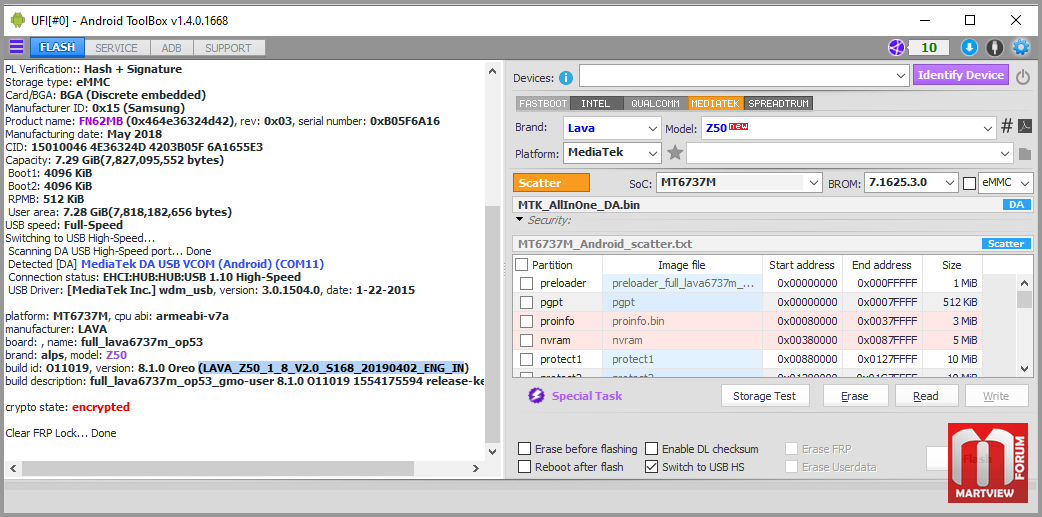Viewport: 1042px width, 517px height.
Task: Switch to the FLASH tab
Action: click(x=57, y=48)
